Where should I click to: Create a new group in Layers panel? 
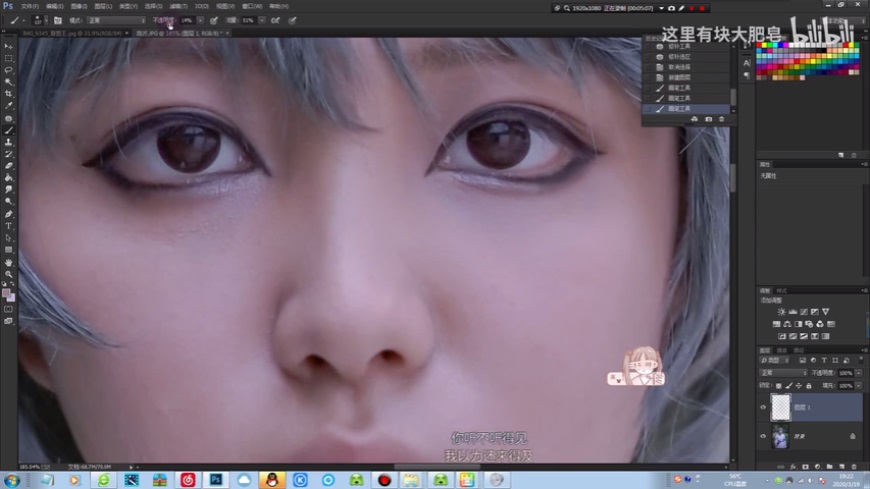(829, 467)
